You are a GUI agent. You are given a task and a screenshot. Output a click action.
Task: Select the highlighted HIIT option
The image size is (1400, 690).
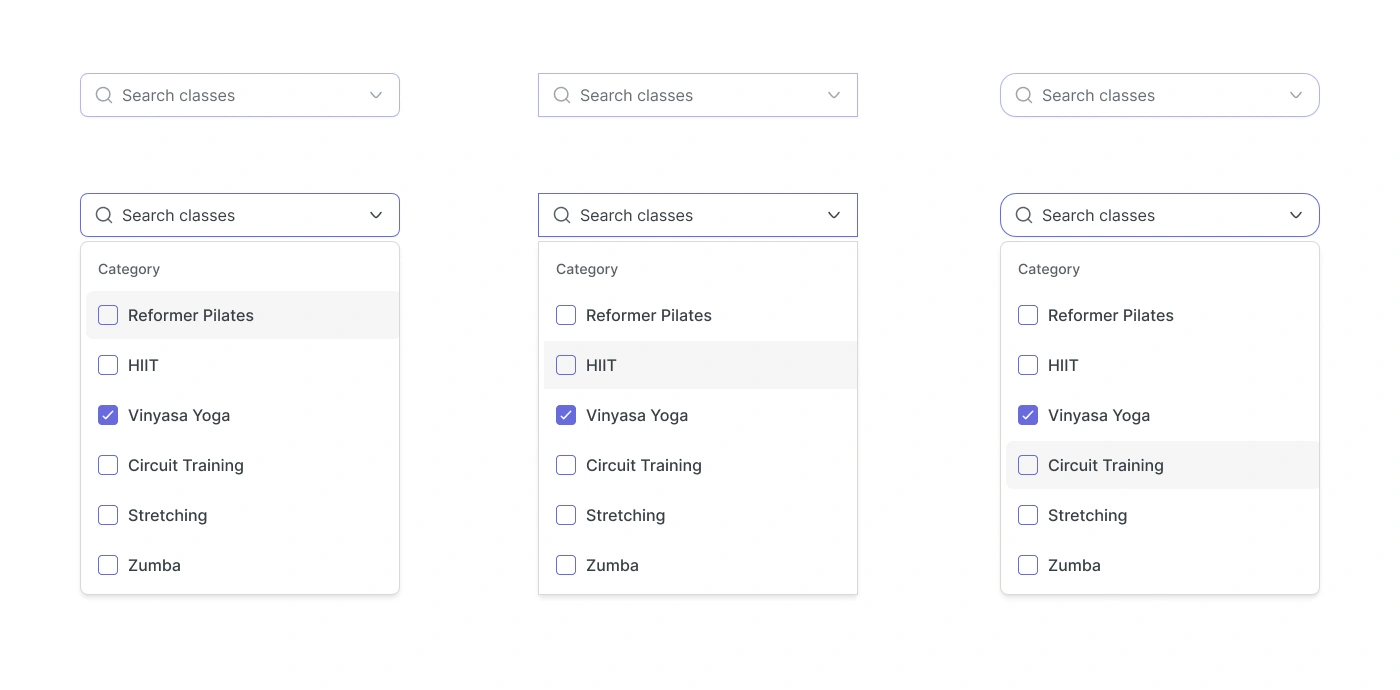(601, 365)
